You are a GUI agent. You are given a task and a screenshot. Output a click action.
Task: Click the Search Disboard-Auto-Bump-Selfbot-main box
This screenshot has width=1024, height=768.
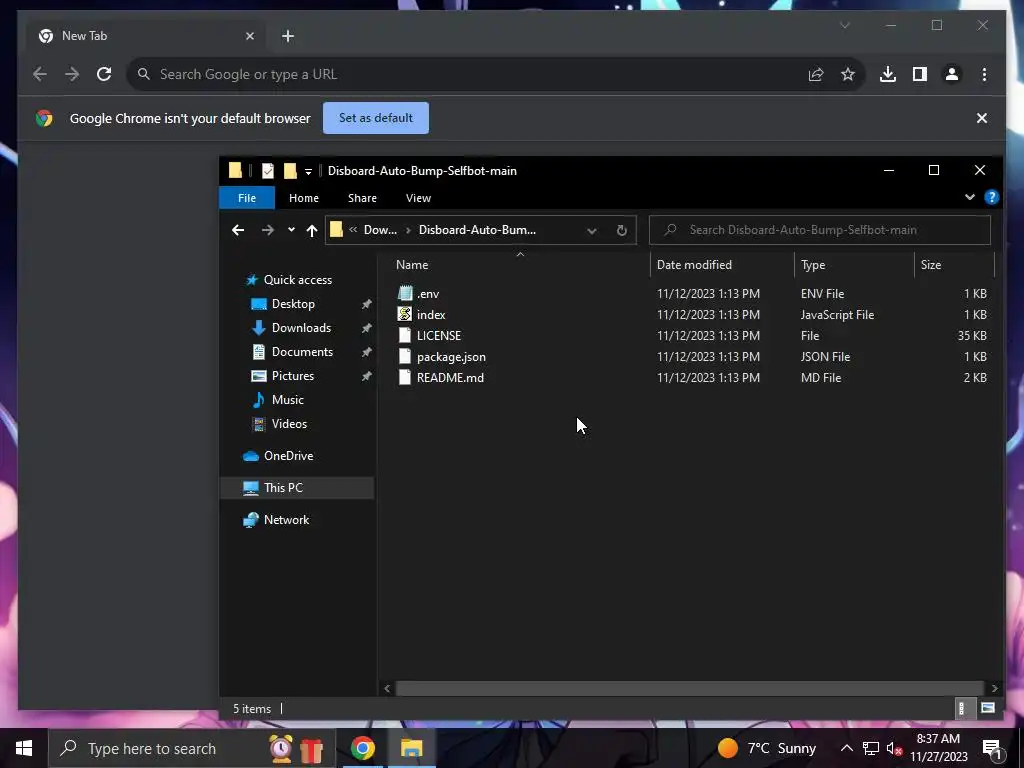[820, 230]
